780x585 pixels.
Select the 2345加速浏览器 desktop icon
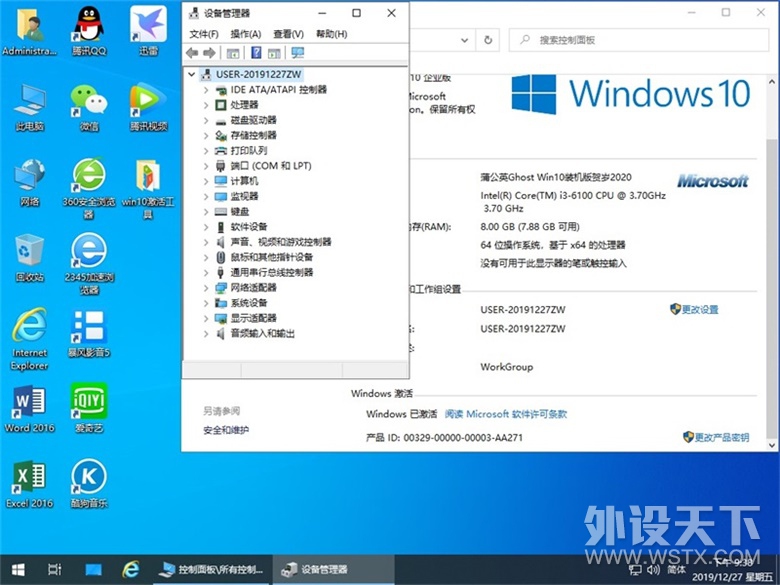[89, 264]
